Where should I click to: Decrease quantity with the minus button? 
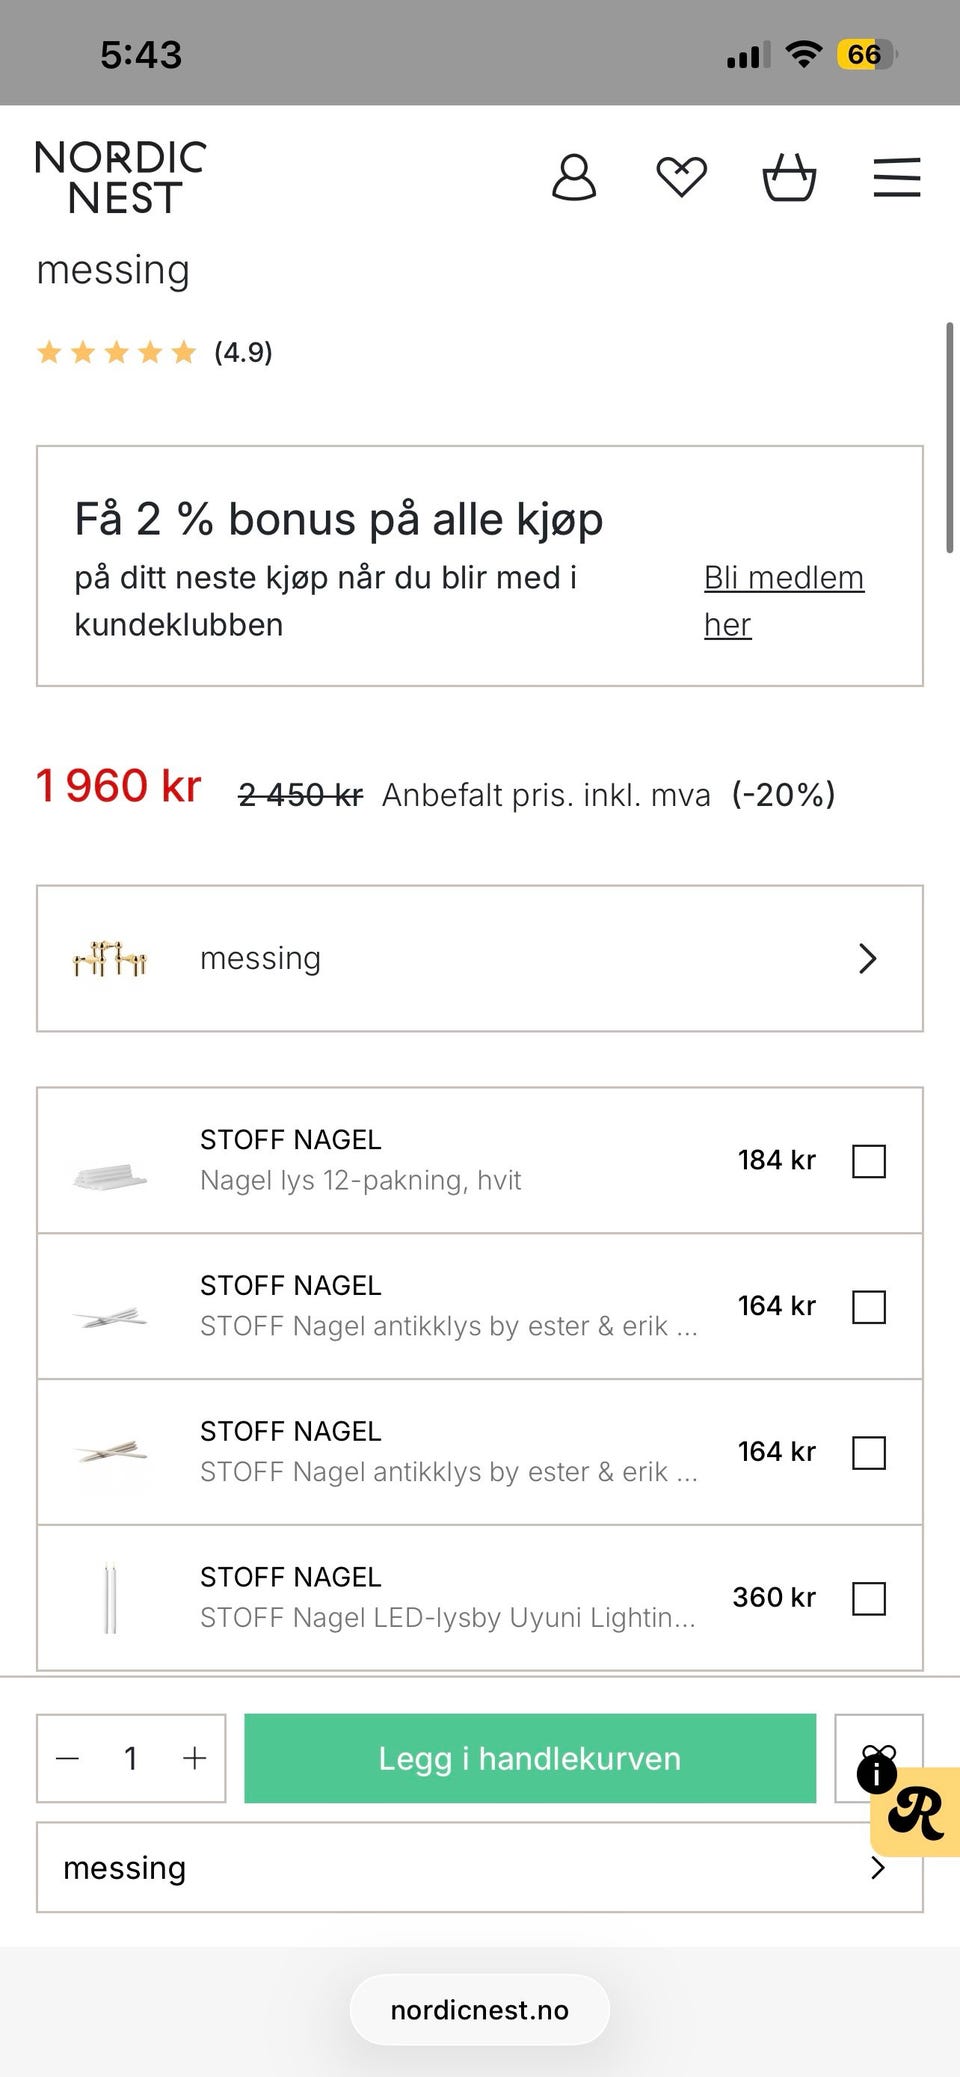tap(67, 1758)
